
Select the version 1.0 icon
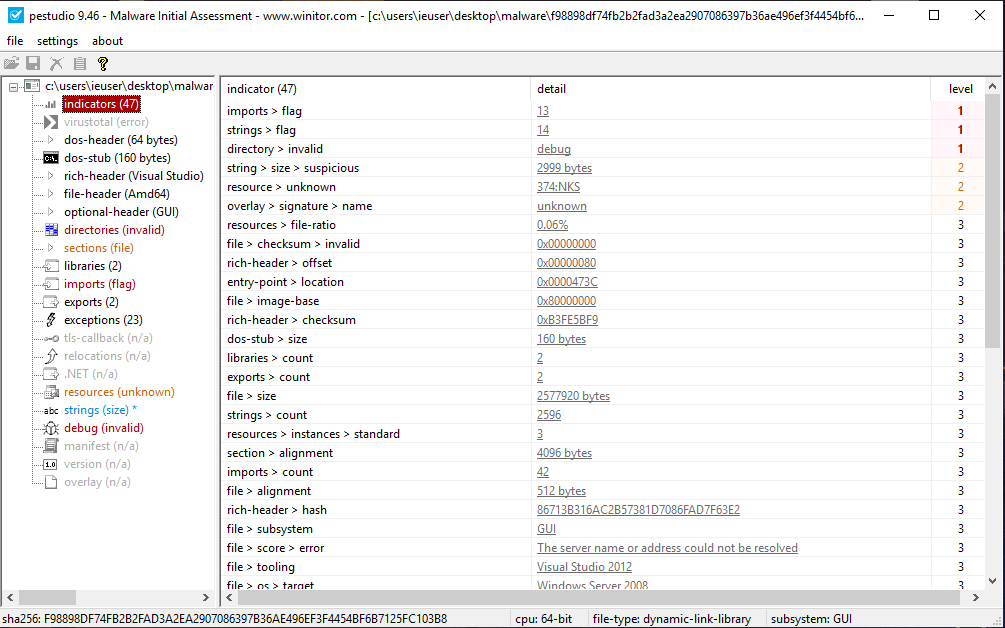[x=51, y=464]
